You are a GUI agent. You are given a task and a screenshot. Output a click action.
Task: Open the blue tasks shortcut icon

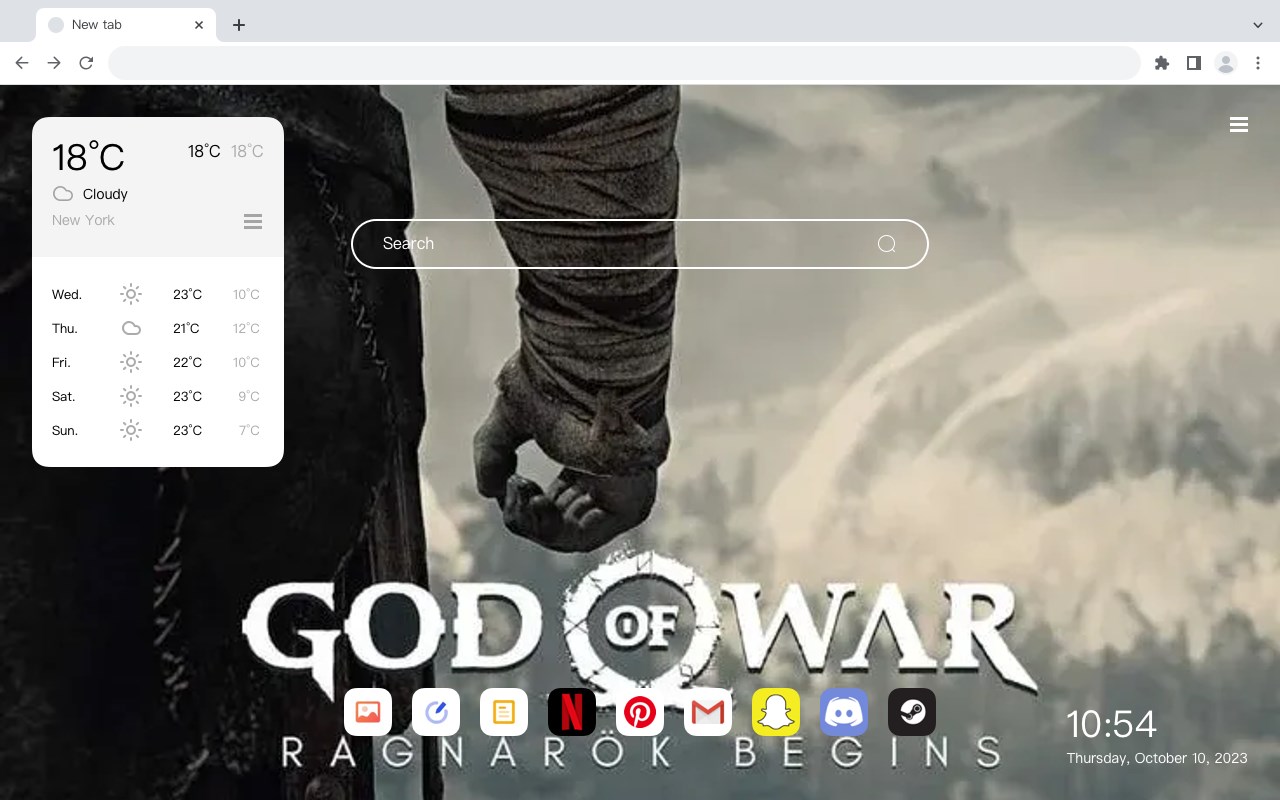(436, 712)
